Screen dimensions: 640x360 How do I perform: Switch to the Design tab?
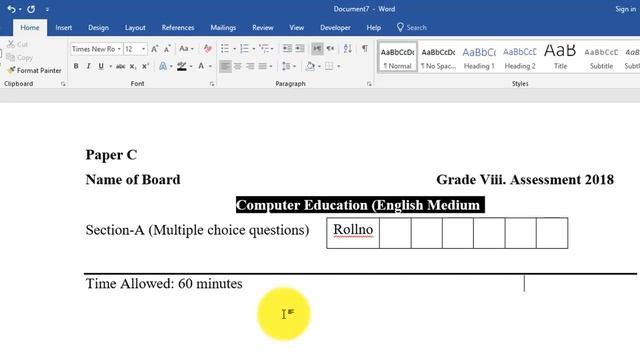coord(98,28)
